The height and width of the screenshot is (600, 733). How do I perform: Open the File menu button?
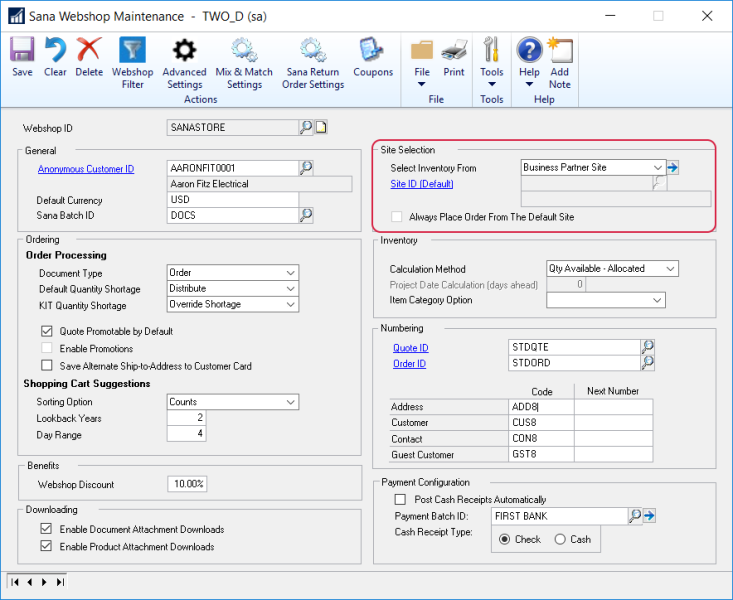point(422,62)
